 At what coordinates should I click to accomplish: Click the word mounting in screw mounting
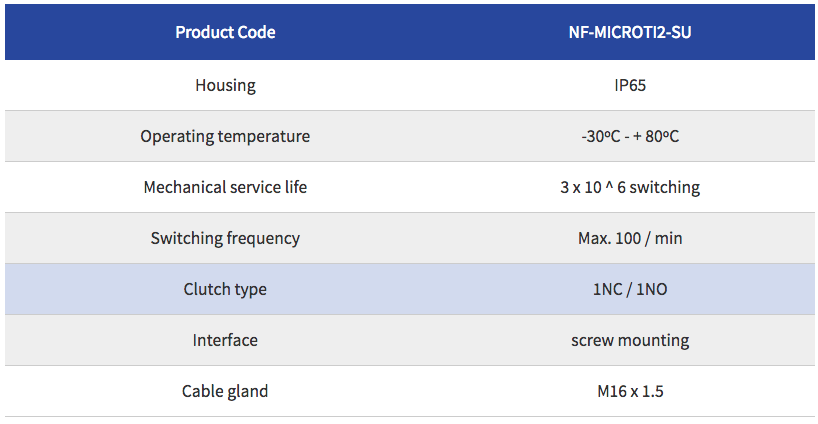[653, 341]
